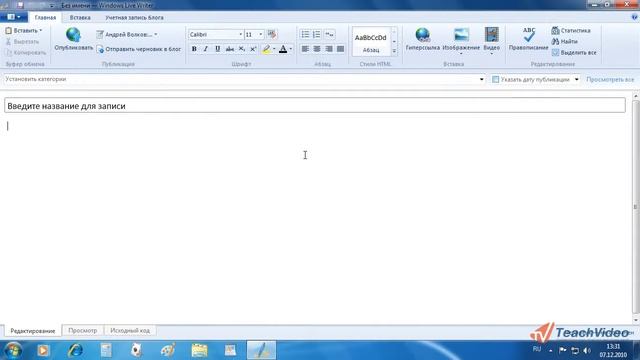640x360 pixels.
Task: Click Найти find button
Action: tap(564, 42)
